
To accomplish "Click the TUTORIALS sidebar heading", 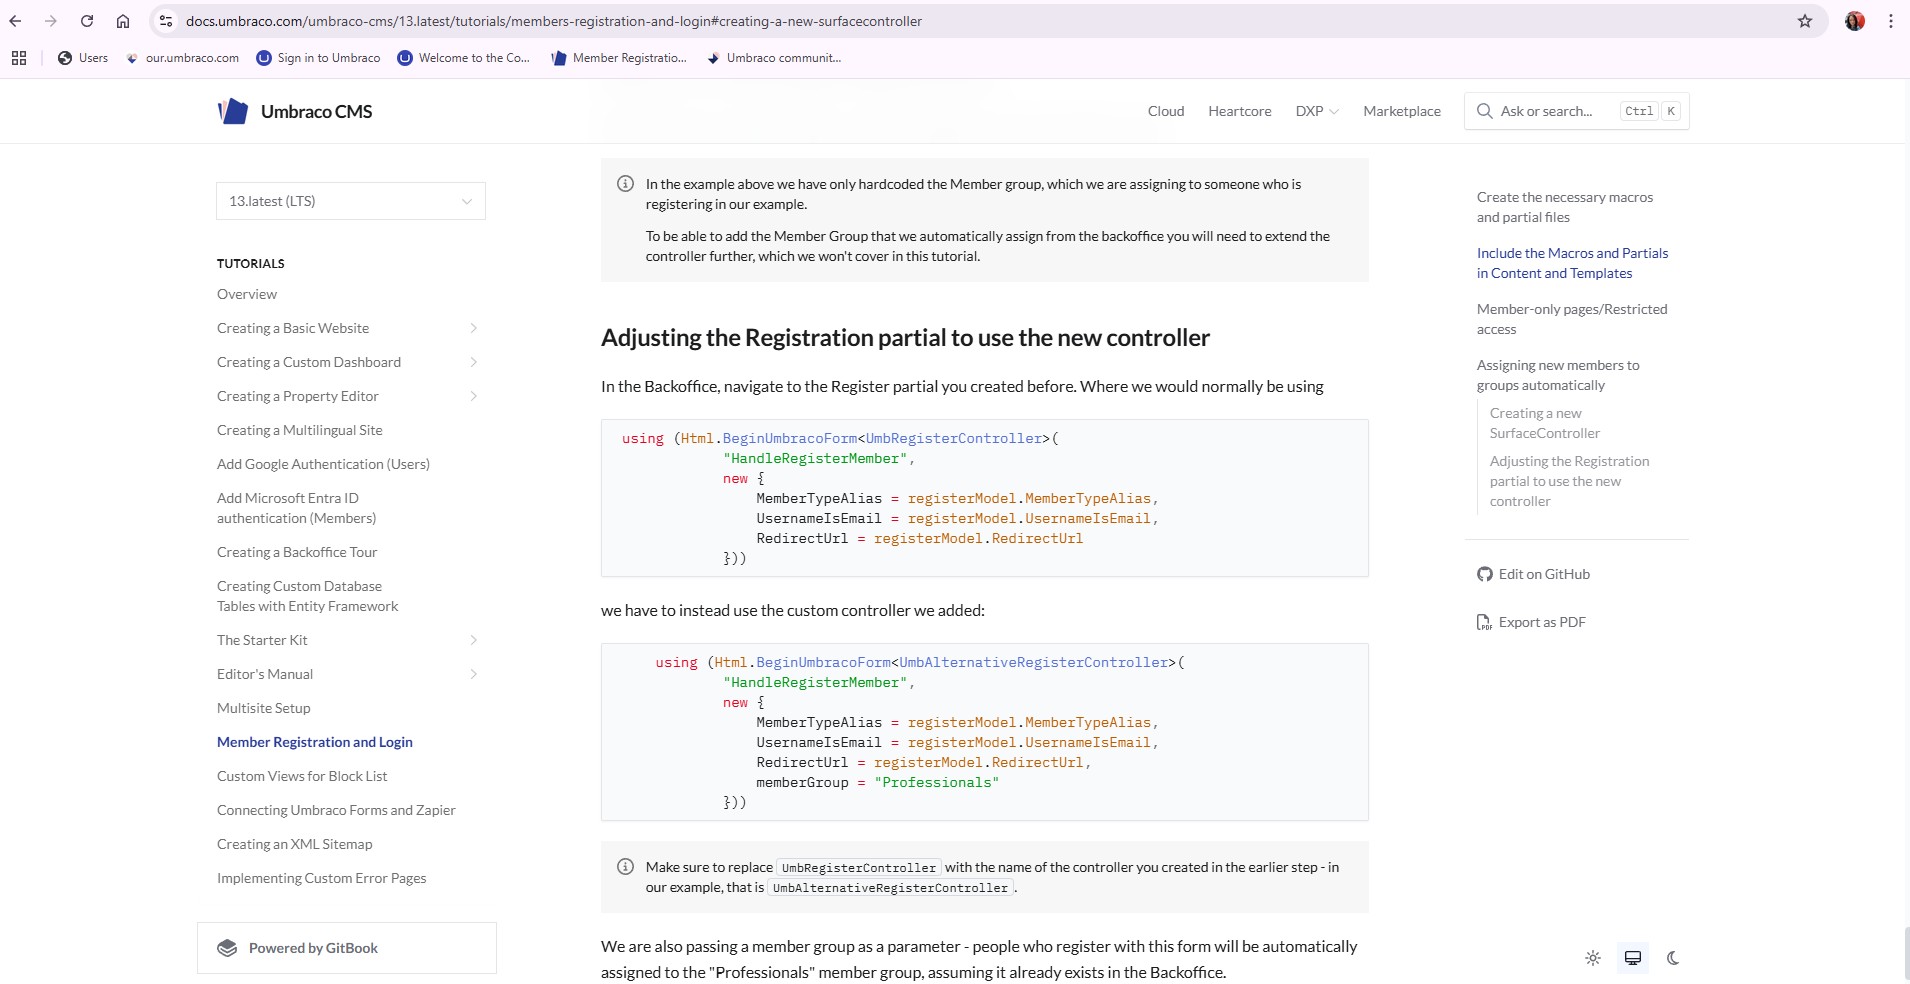I will [251, 264].
